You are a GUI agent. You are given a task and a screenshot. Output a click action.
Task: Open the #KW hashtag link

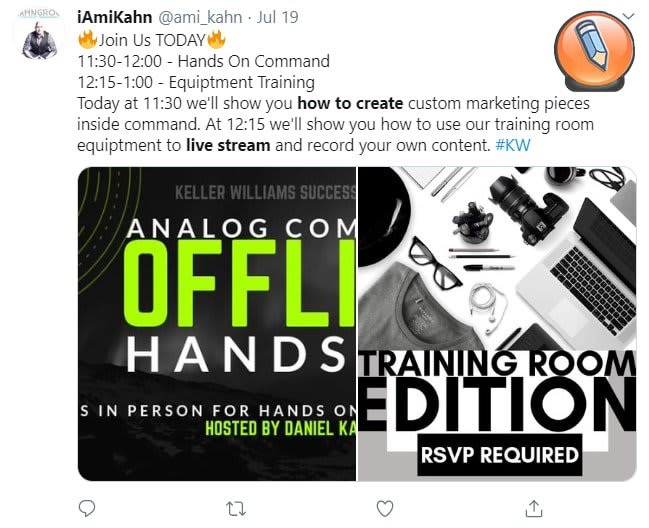pyautogui.click(x=513, y=145)
